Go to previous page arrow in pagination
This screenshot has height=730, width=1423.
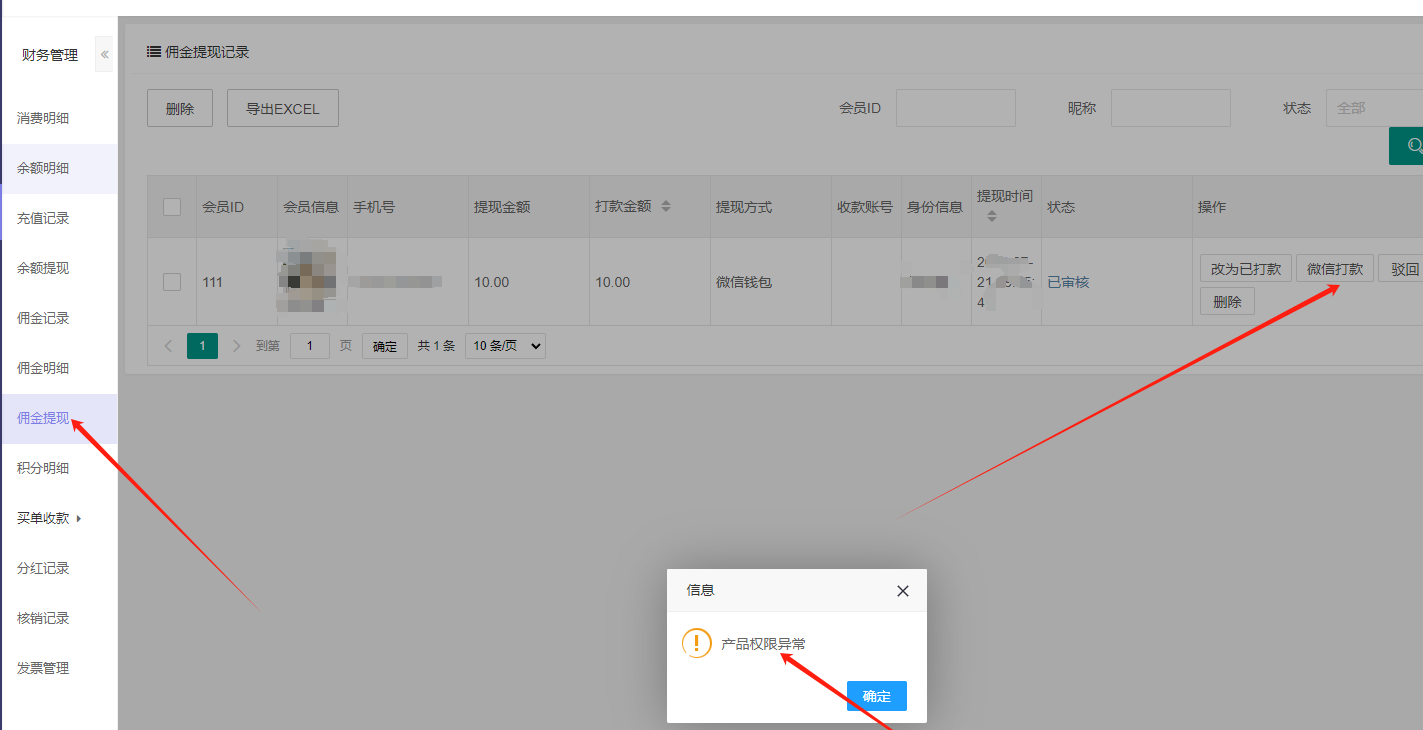pos(168,346)
